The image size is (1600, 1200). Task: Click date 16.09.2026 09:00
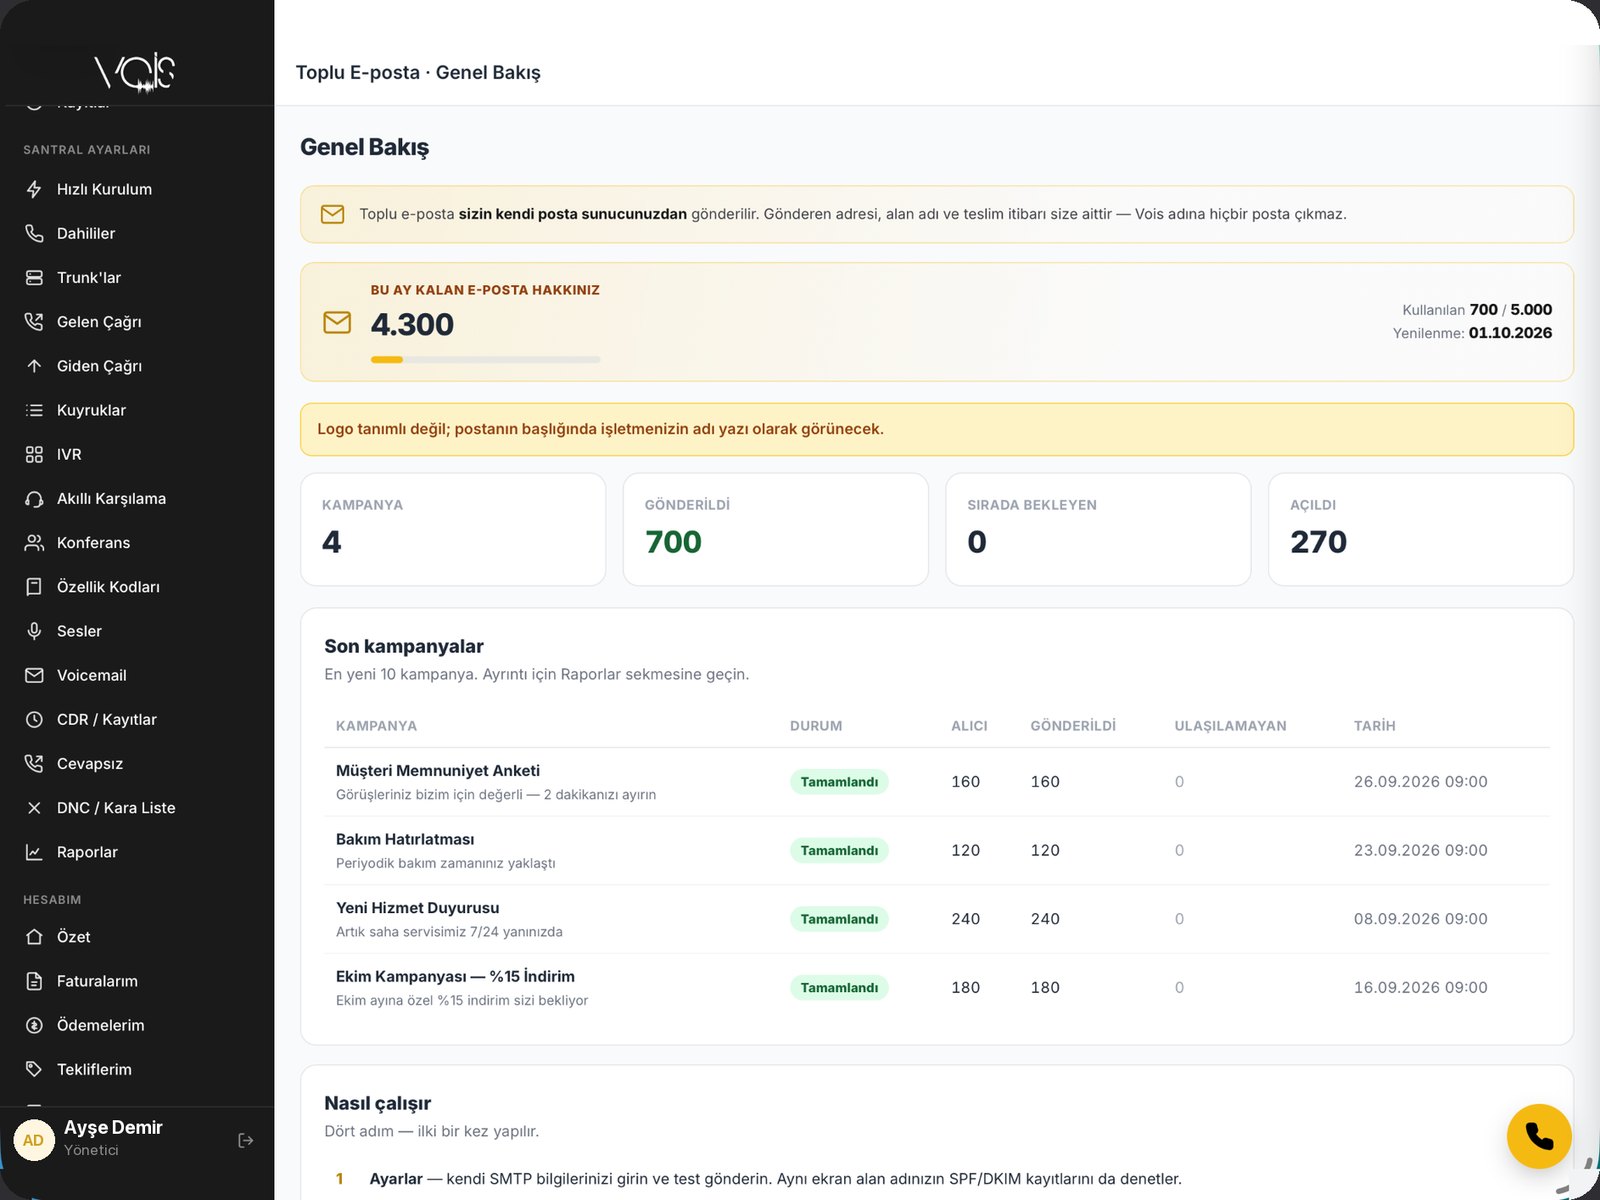(1421, 988)
